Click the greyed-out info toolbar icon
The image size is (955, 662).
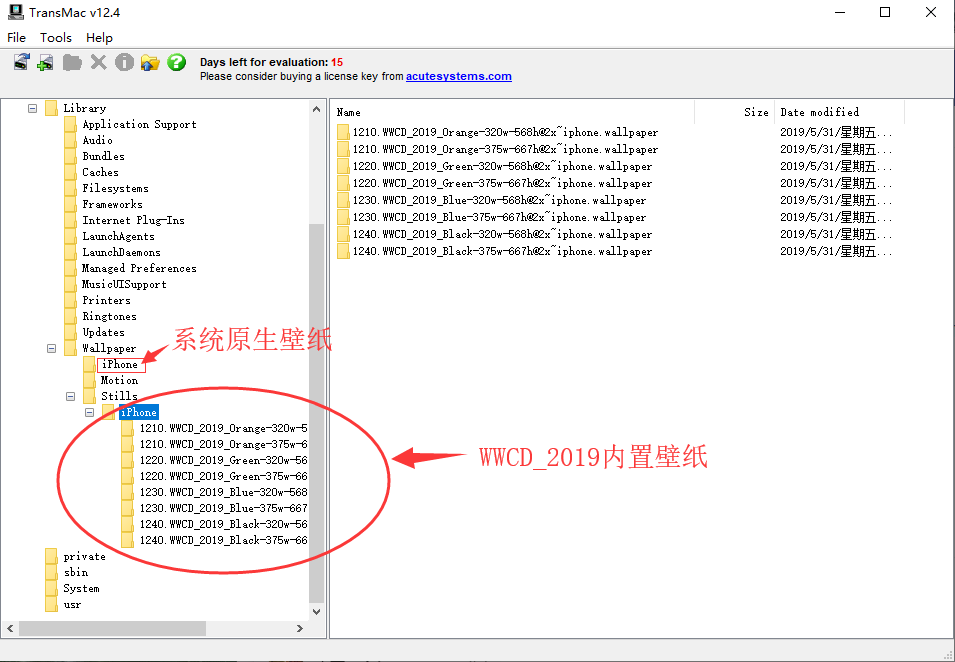coord(124,62)
